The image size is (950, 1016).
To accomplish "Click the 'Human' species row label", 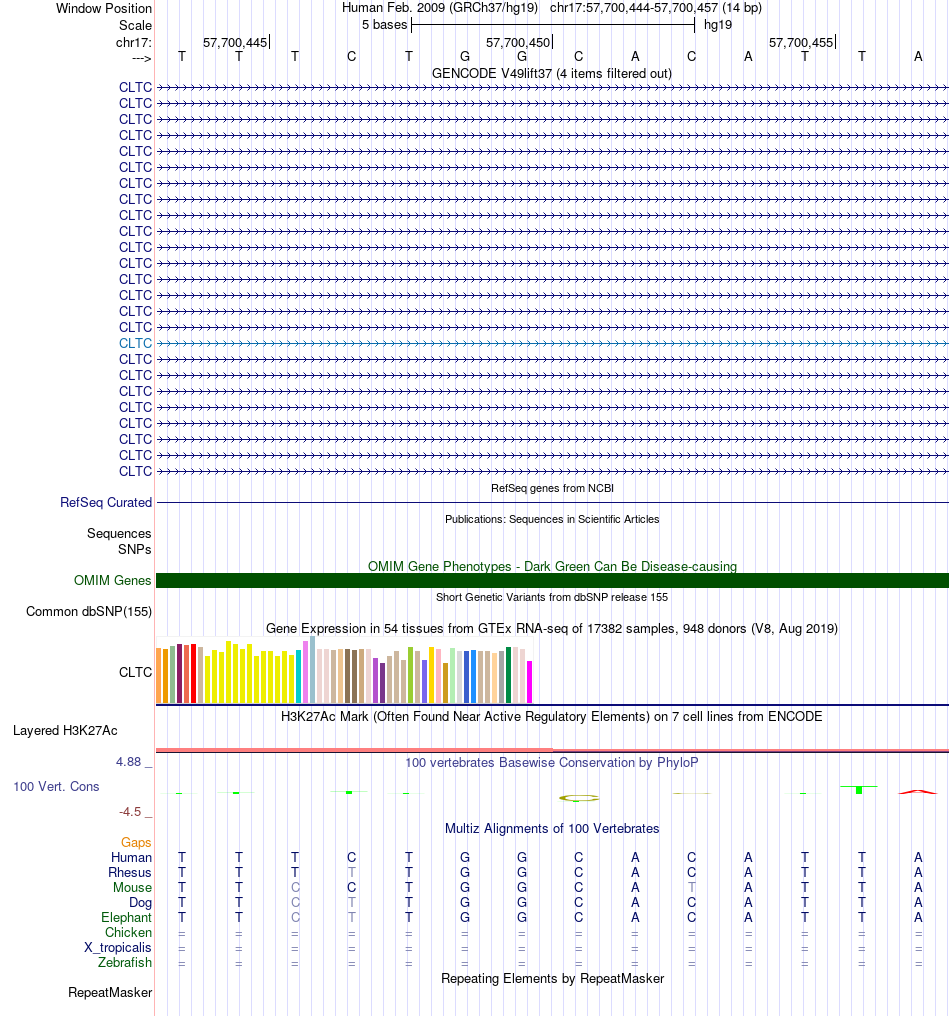I will pyautogui.click(x=132, y=857).
